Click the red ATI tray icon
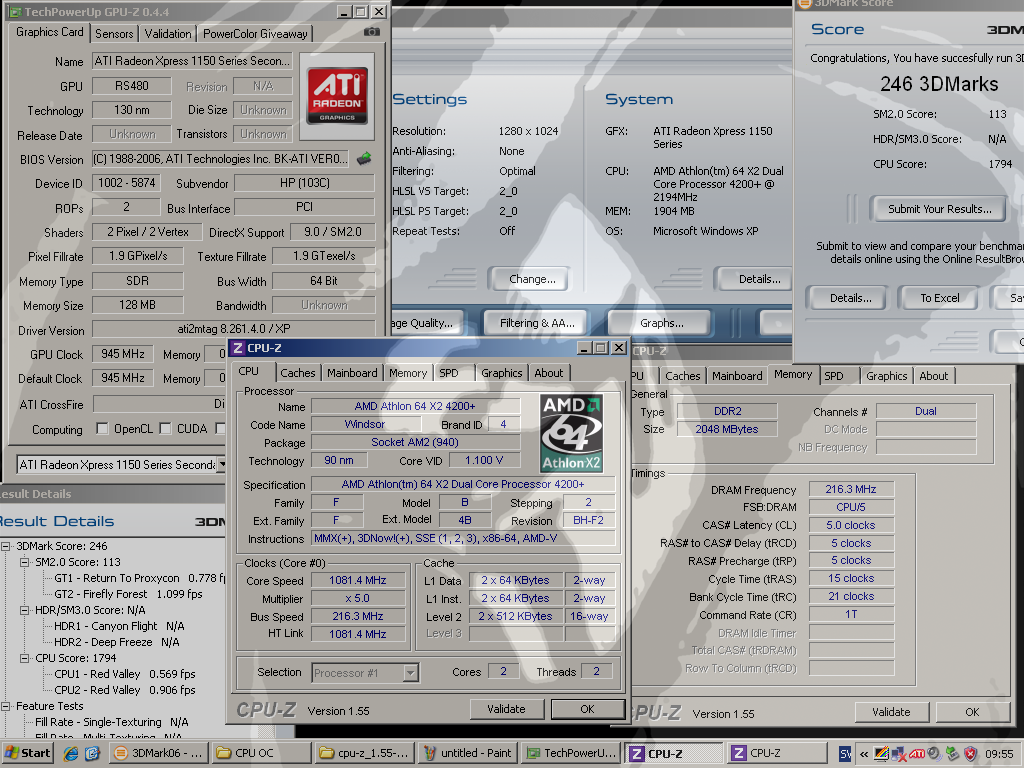Screen dimensions: 1024x768 click(x=917, y=754)
